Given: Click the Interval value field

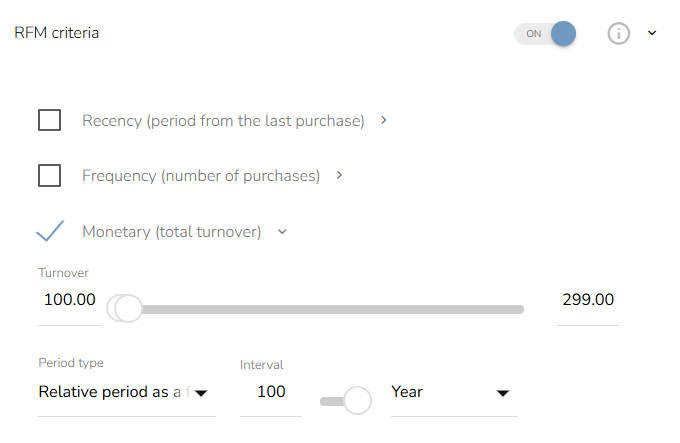Looking at the screenshot, I should (271, 392).
